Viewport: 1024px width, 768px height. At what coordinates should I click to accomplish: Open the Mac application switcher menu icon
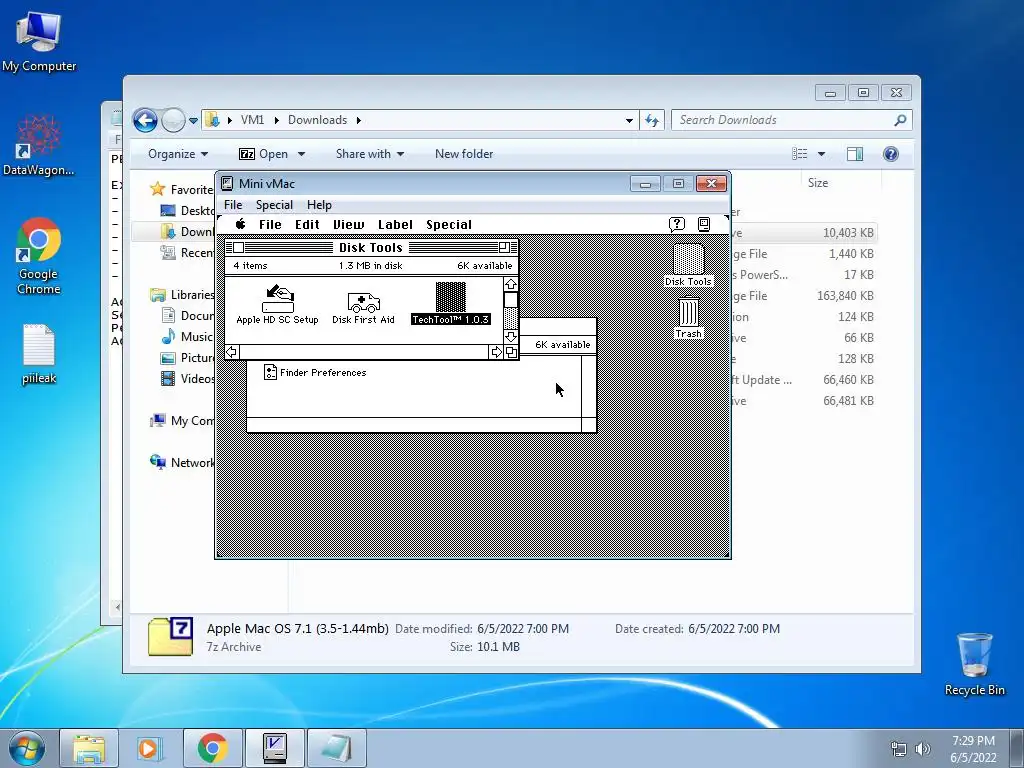704,224
